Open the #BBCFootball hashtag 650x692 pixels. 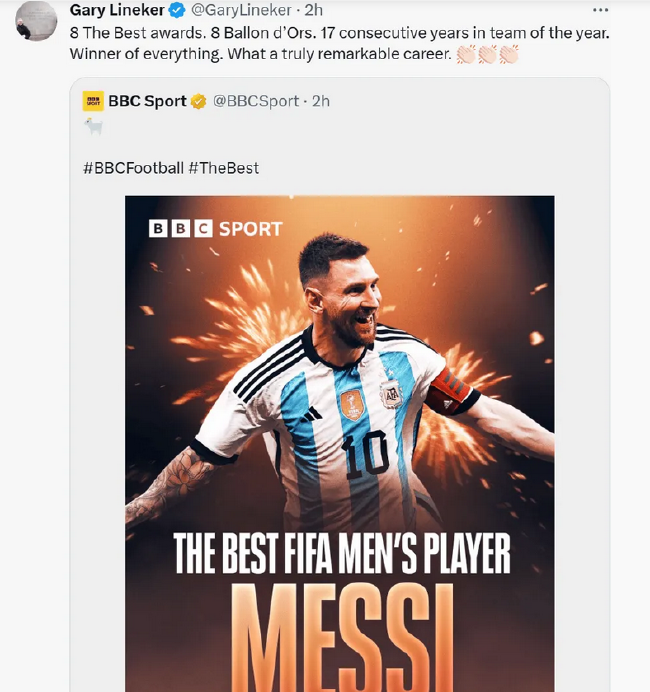point(133,168)
